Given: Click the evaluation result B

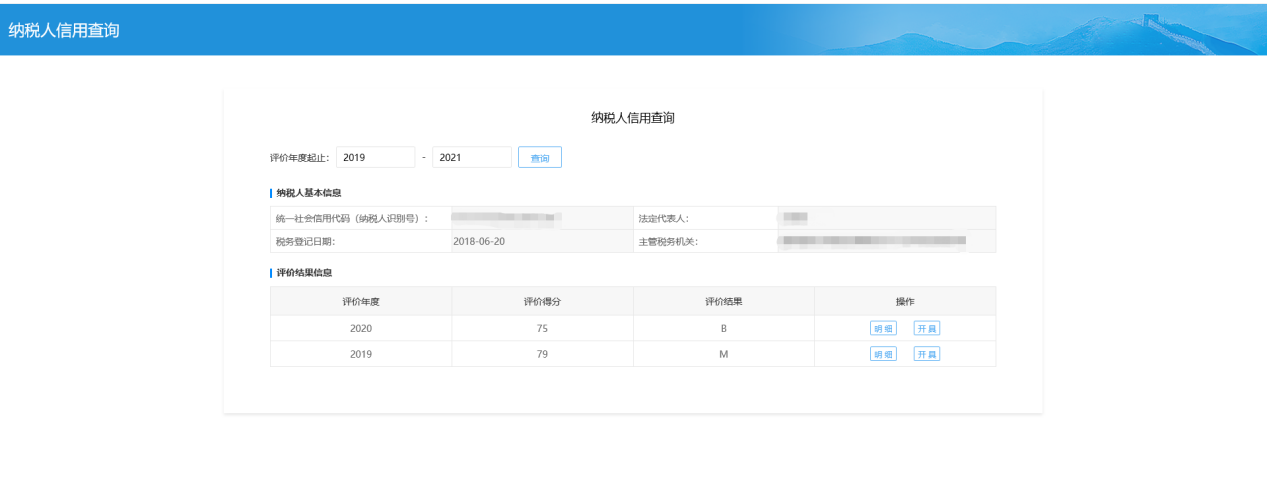Looking at the screenshot, I should (723, 328).
